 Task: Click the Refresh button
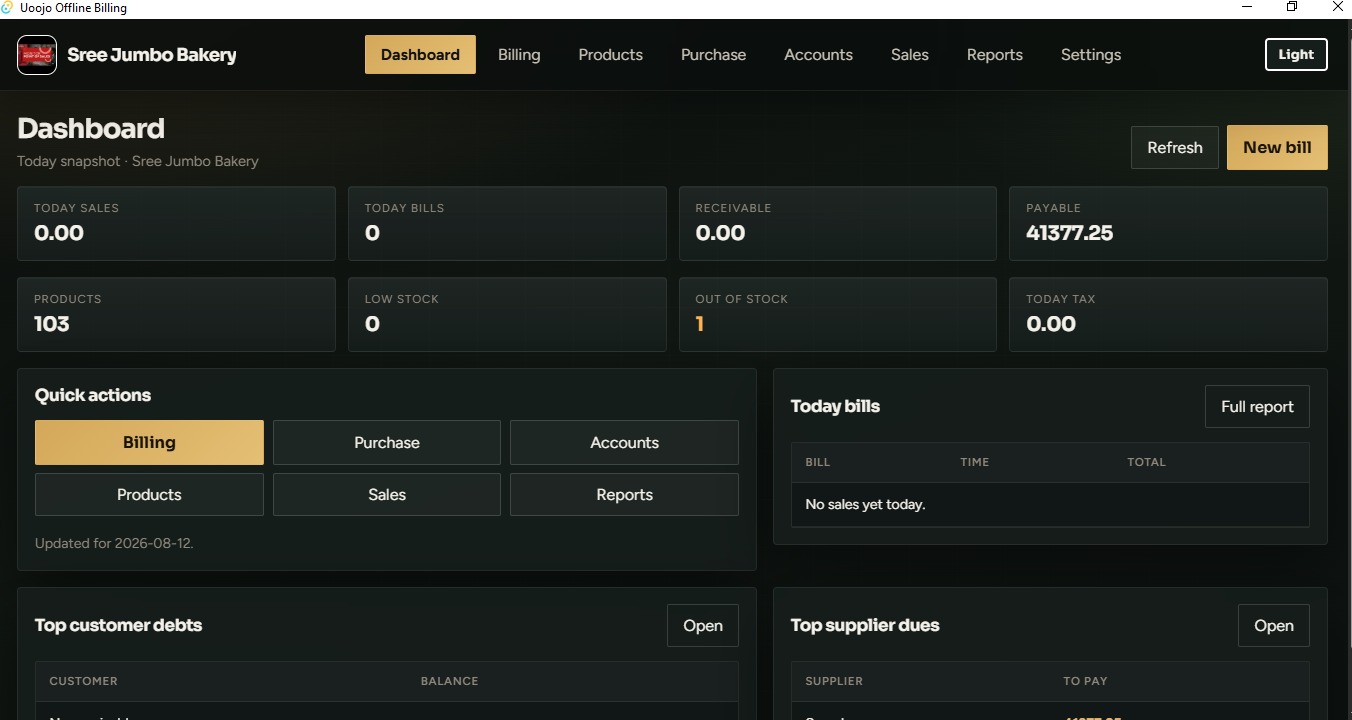click(1174, 147)
